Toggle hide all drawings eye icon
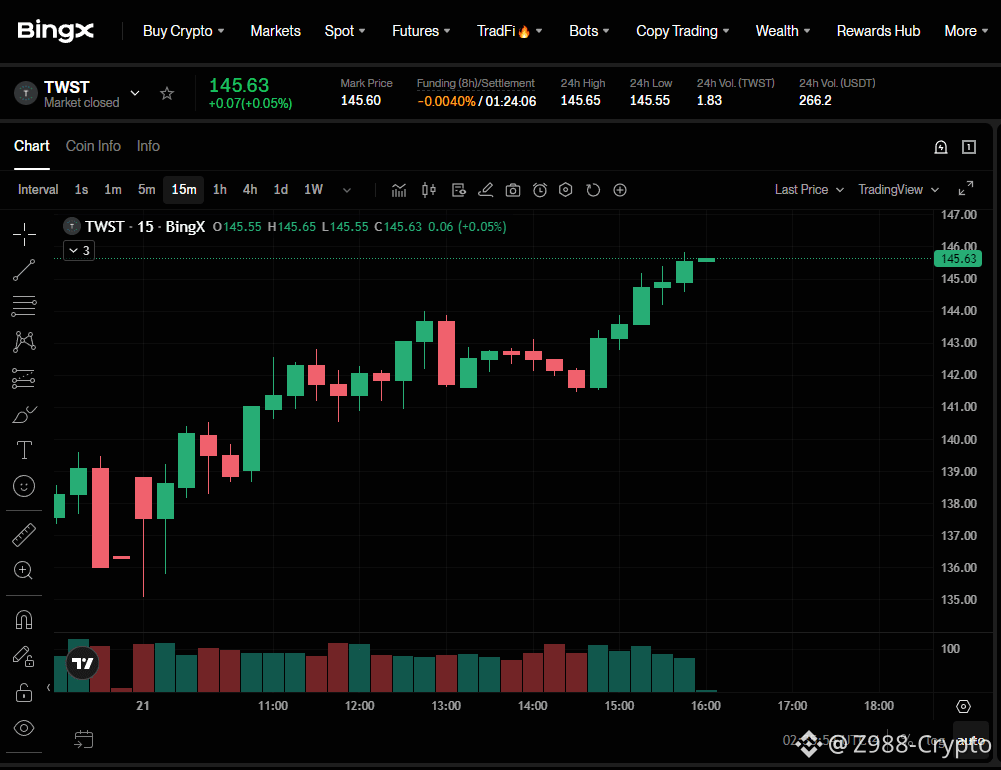The width and height of the screenshot is (1001, 770). [24, 728]
